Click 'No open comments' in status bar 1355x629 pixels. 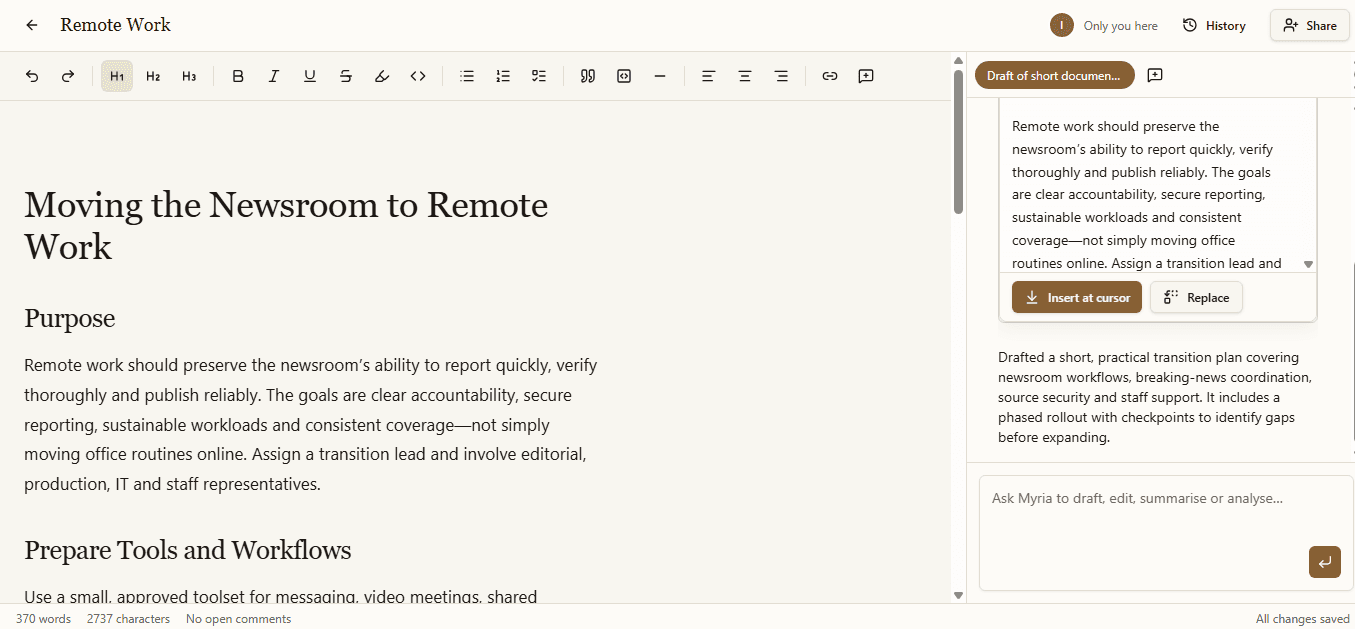tap(238, 619)
